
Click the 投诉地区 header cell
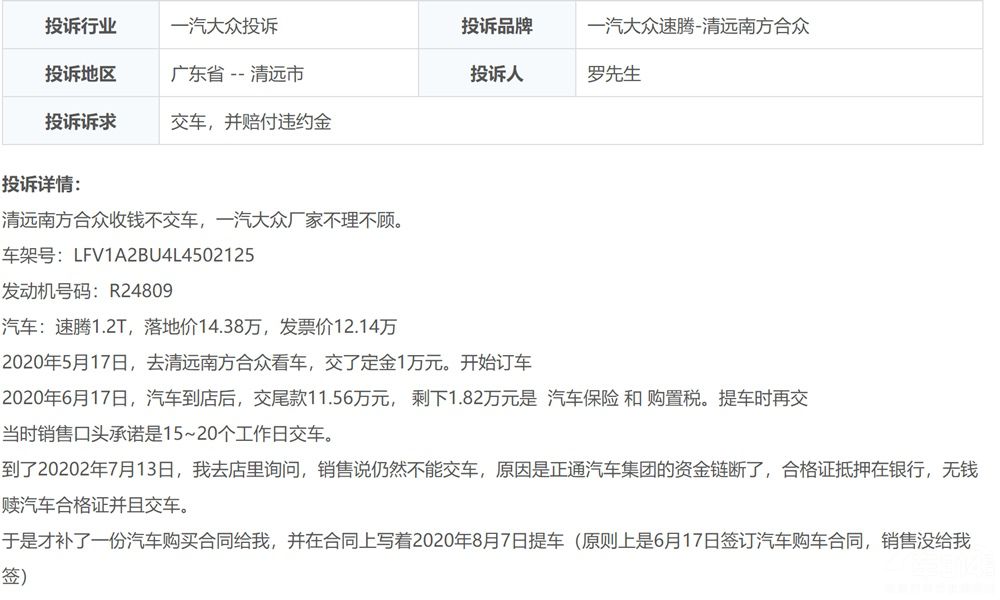pyautogui.click(x=80, y=73)
